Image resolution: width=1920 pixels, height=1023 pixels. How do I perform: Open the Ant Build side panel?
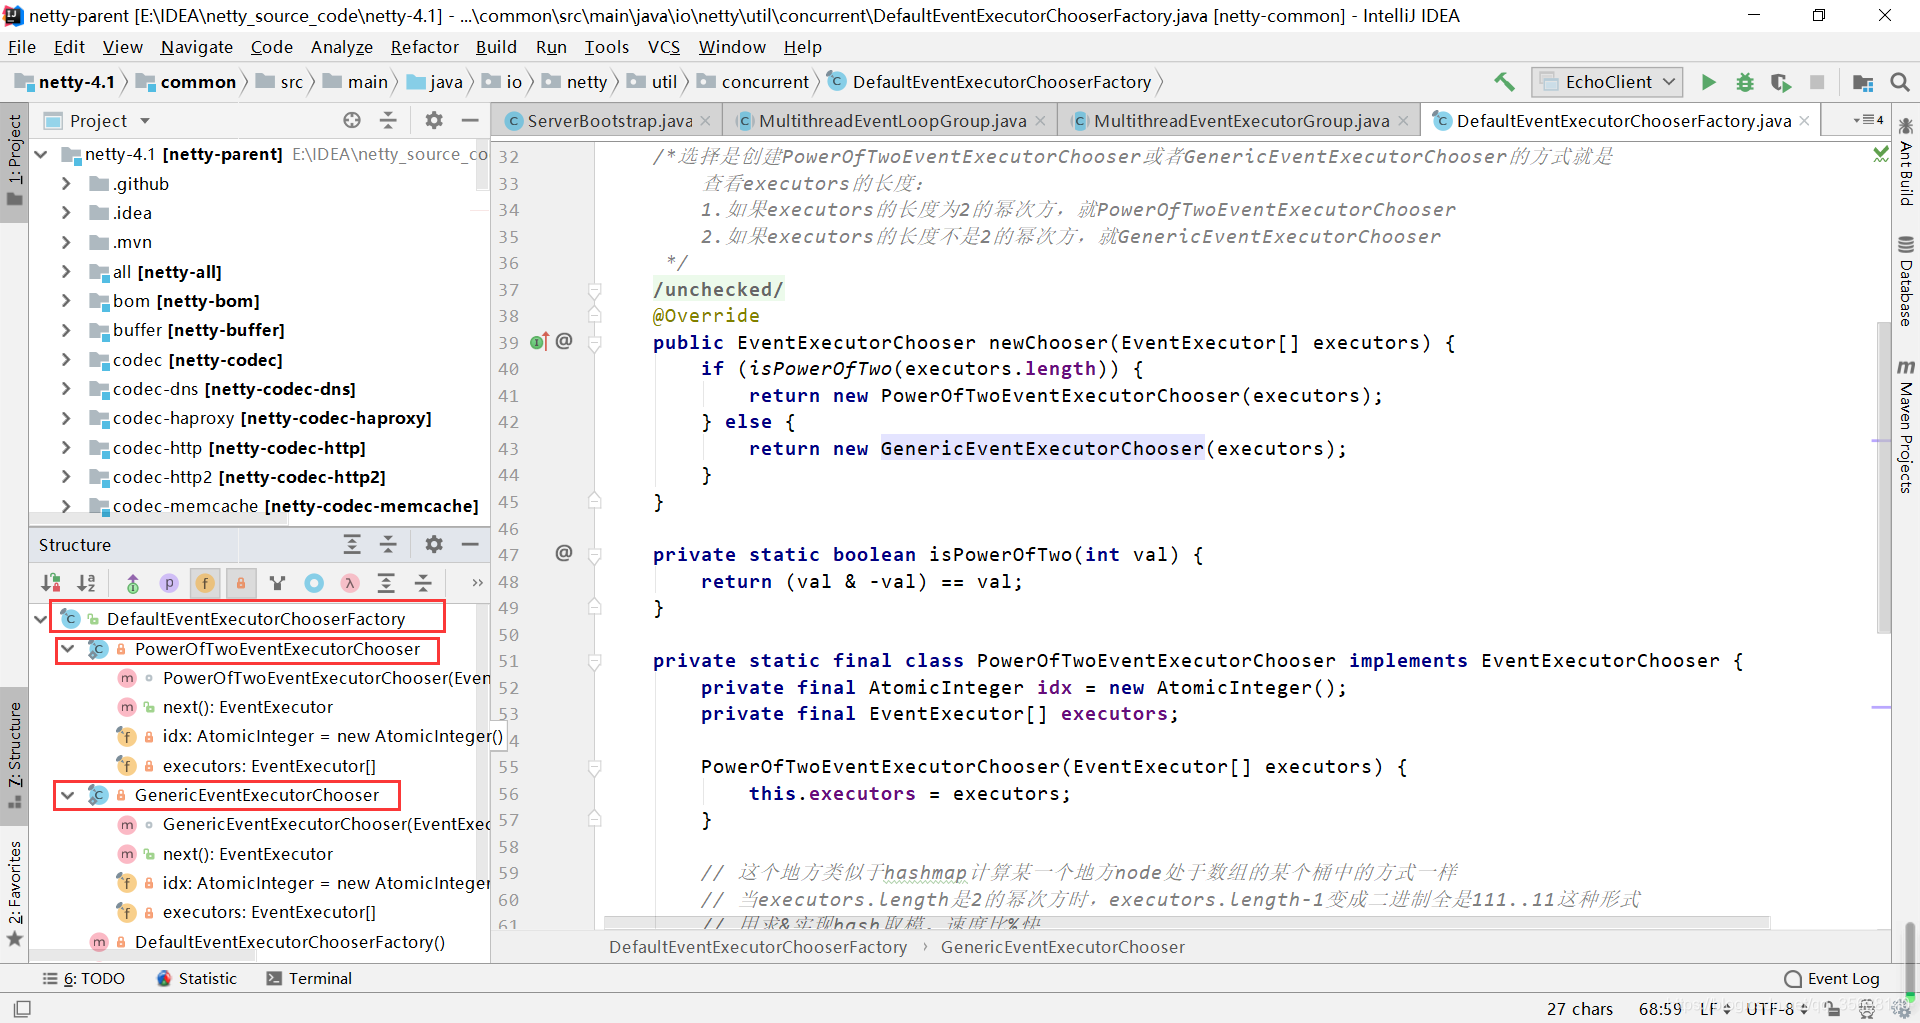(1906, 162)
